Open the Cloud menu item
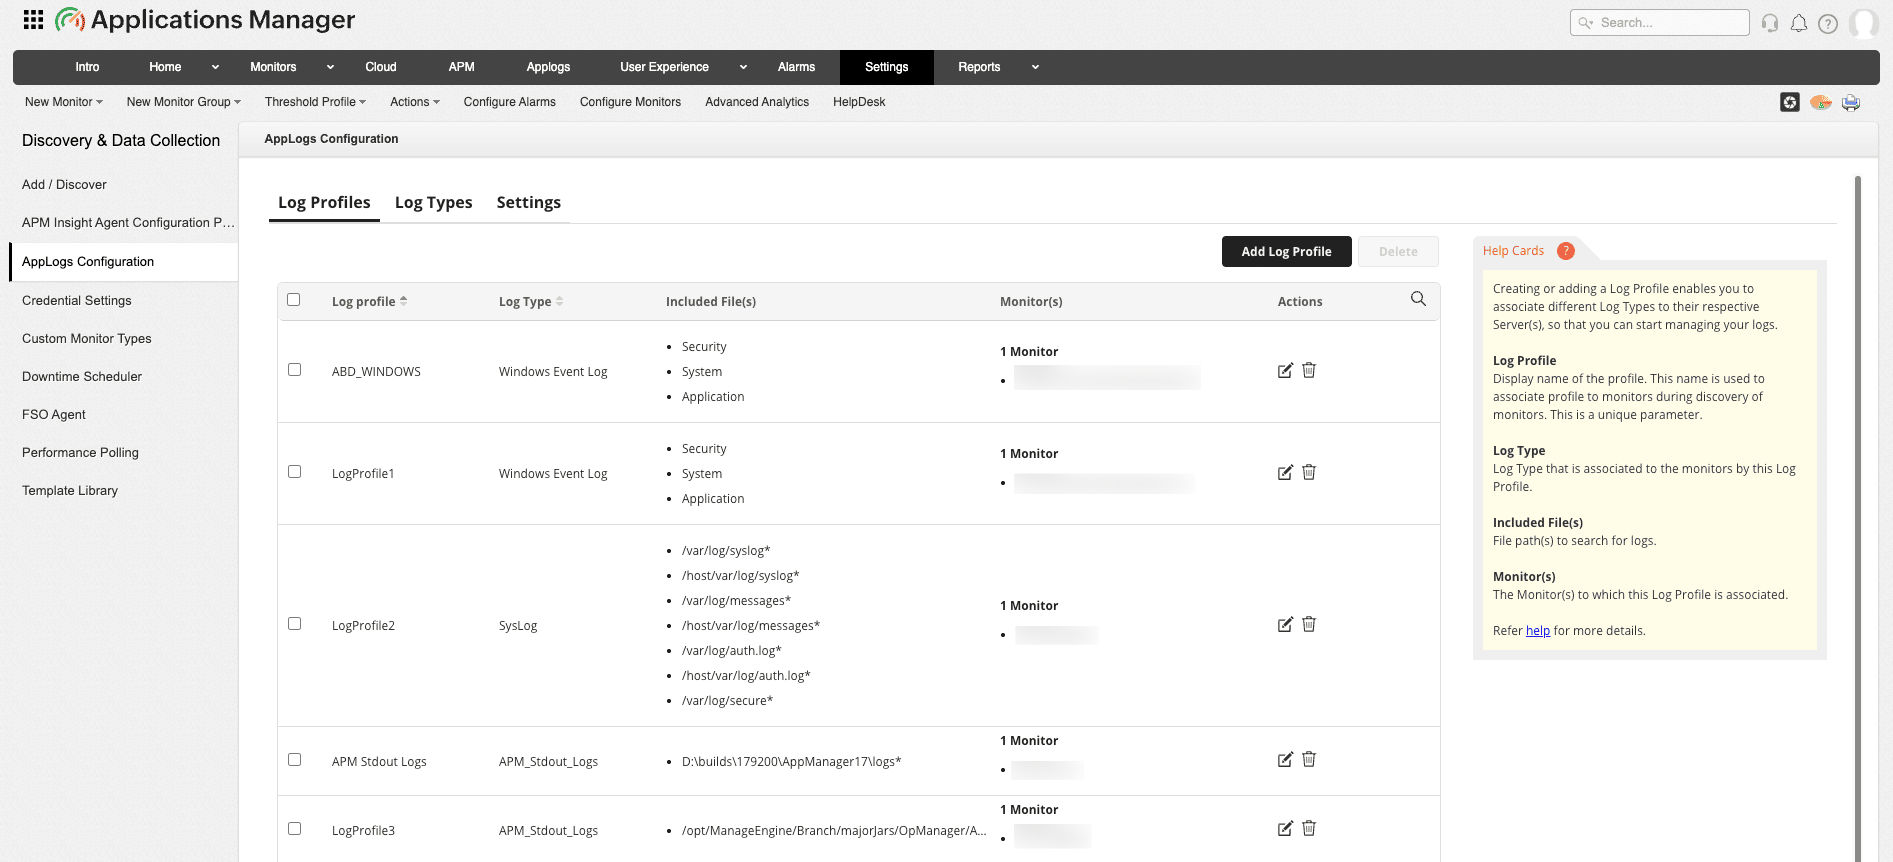 click(381, 67)
